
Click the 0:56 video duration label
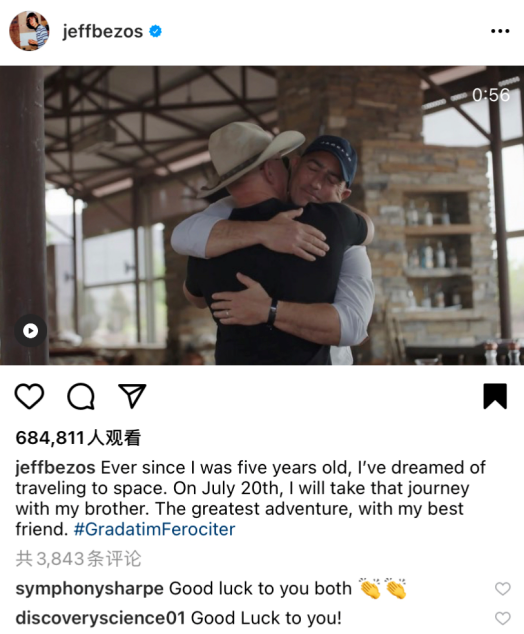coord(491,95)
